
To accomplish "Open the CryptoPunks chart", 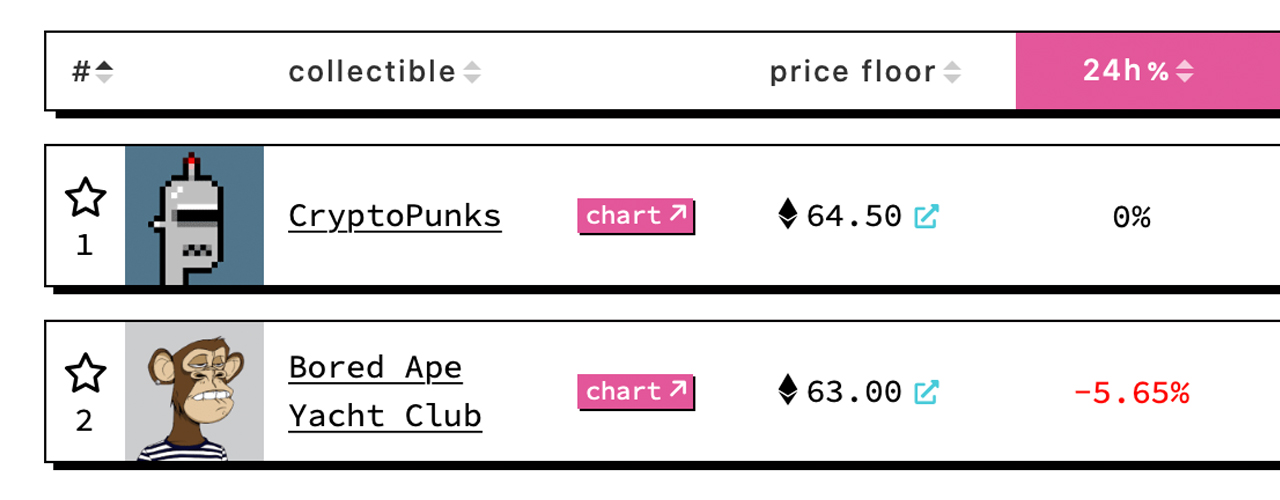I will [x=635, y=216].
